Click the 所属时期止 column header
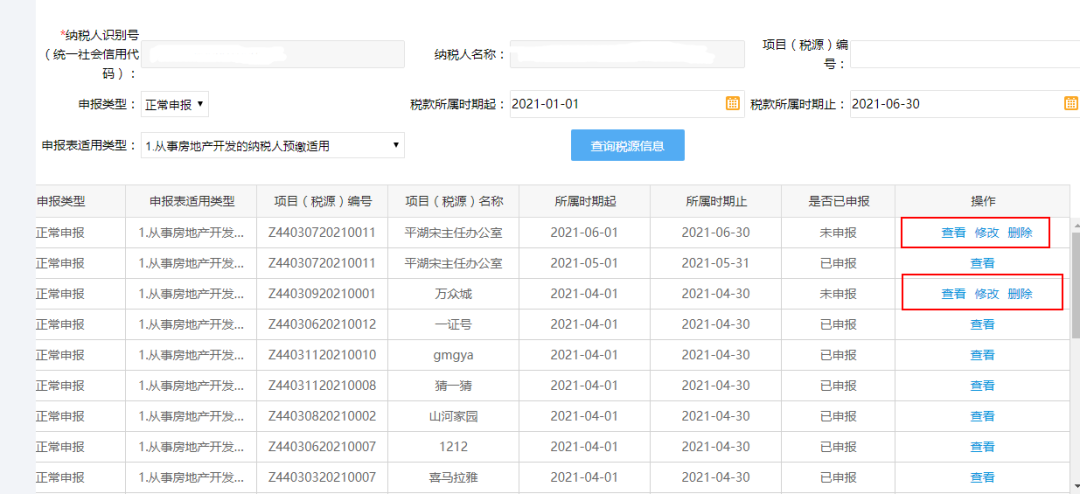This screenshot has height=494, width=1080. pos(716,201)
